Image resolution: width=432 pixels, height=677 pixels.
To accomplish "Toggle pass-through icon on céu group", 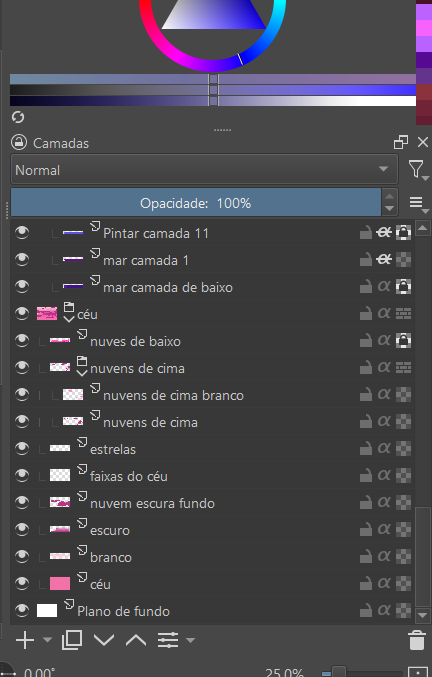I will (404, 313).
